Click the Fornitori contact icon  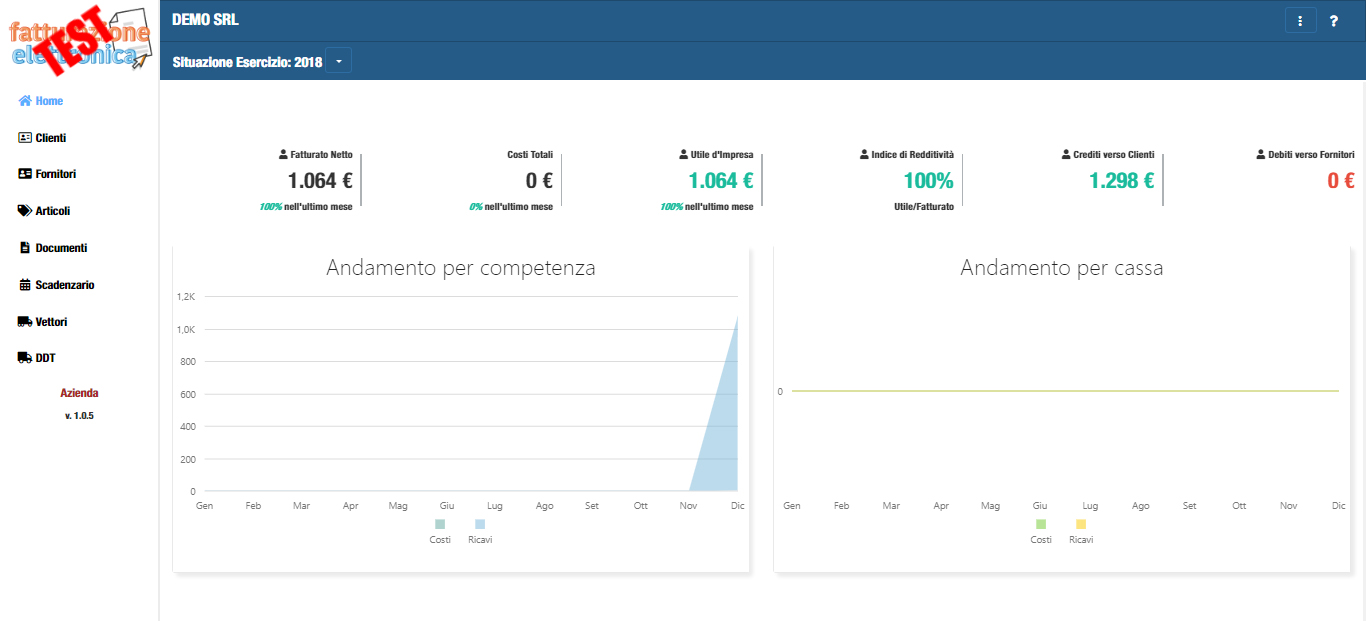click(25, 174)
